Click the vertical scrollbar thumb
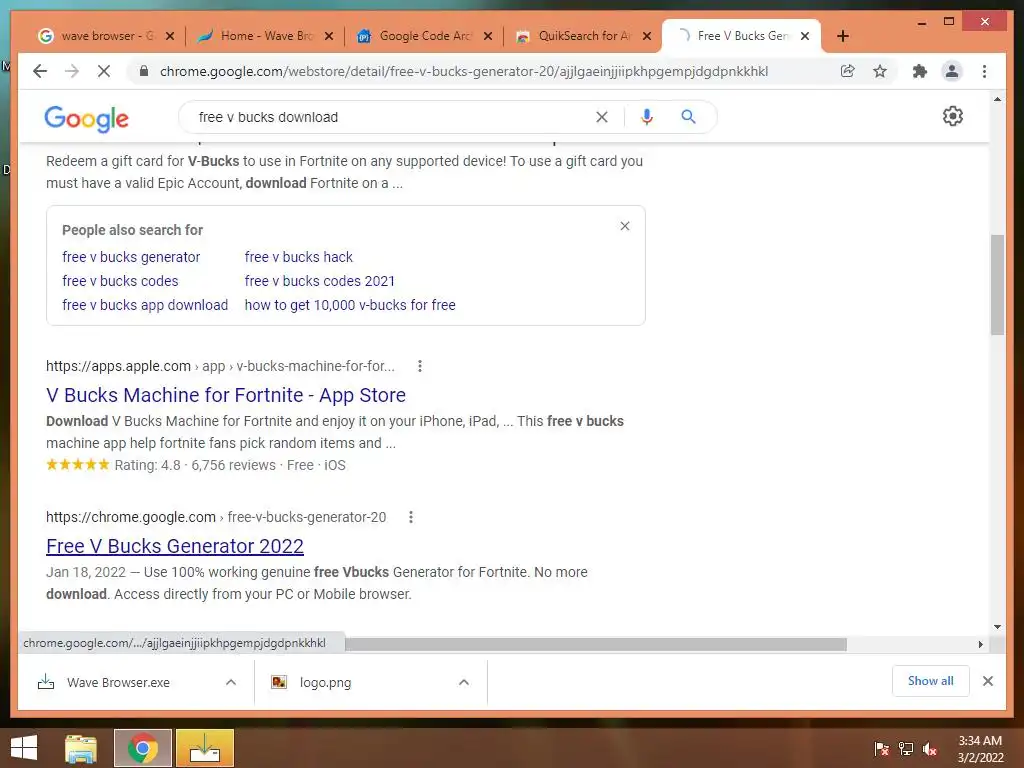Image resolution: width=1024 pixels, height=768 pixels. pos(997,285)
